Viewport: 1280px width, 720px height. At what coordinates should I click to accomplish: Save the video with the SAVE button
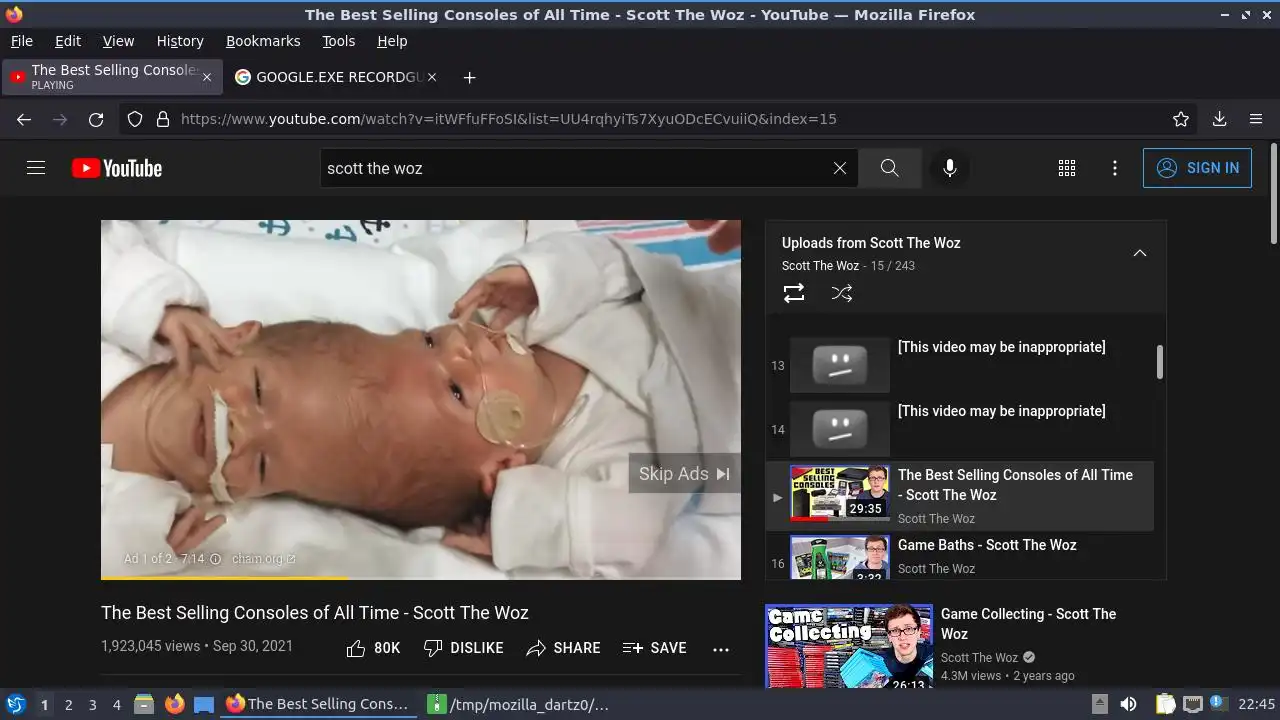click(x=655, y=648)
